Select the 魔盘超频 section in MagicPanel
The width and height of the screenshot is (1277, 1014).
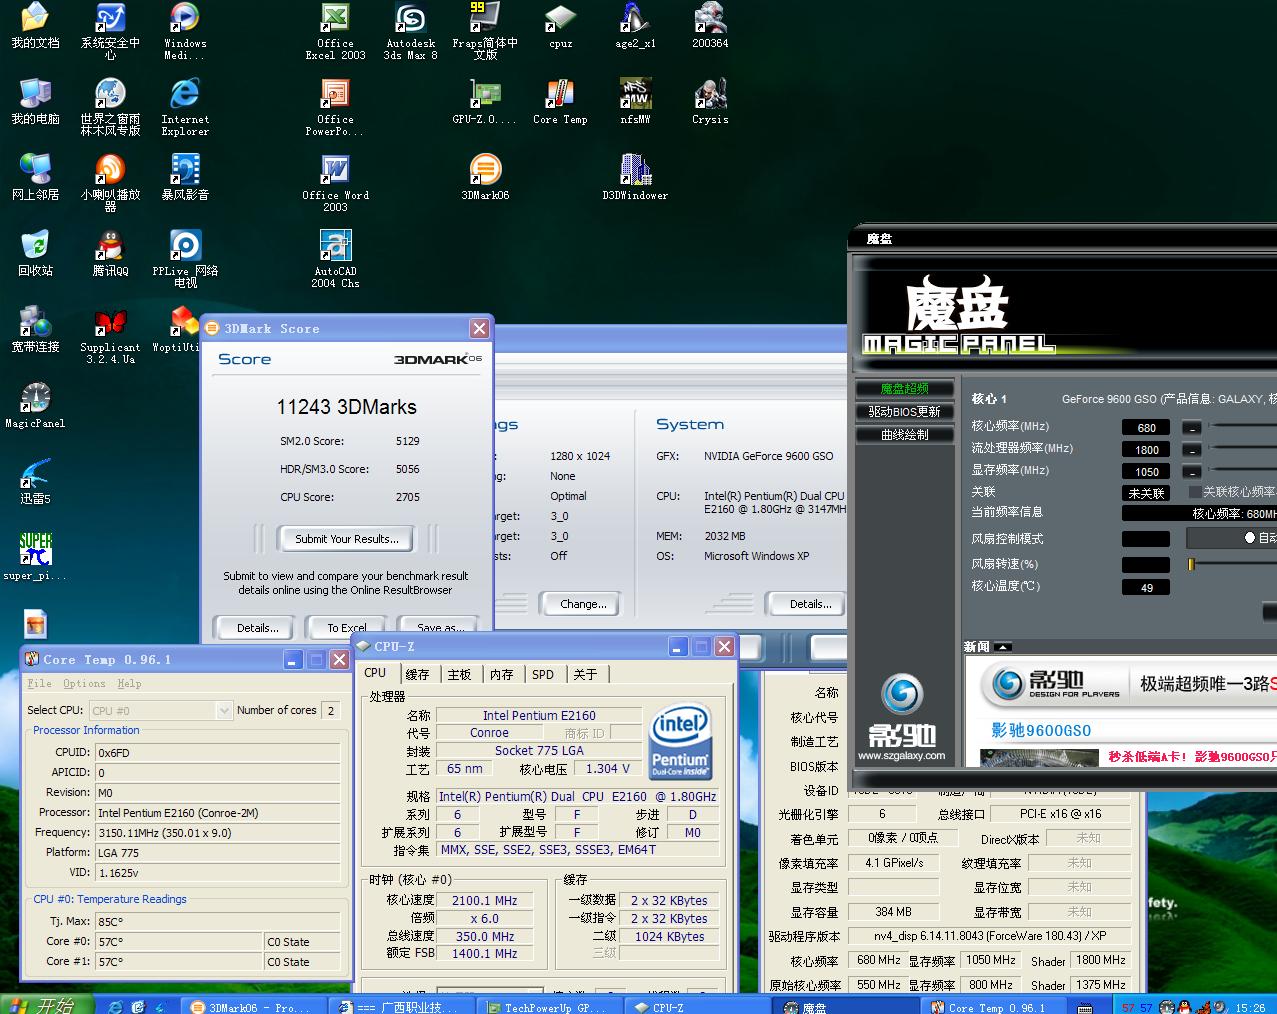point(905,389)
